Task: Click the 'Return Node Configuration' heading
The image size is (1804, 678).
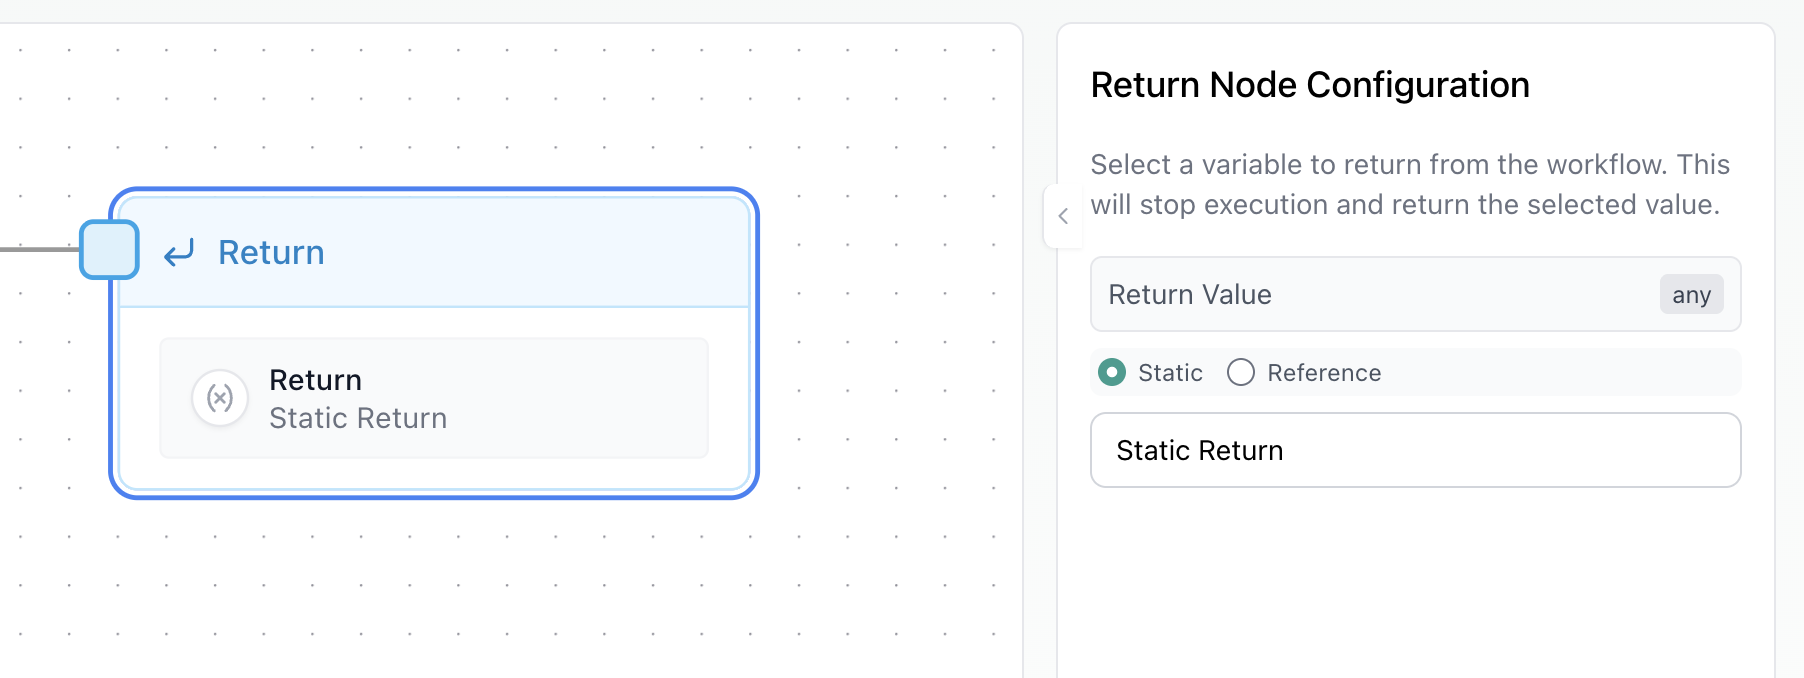Action: click(x=1309, y=84)
